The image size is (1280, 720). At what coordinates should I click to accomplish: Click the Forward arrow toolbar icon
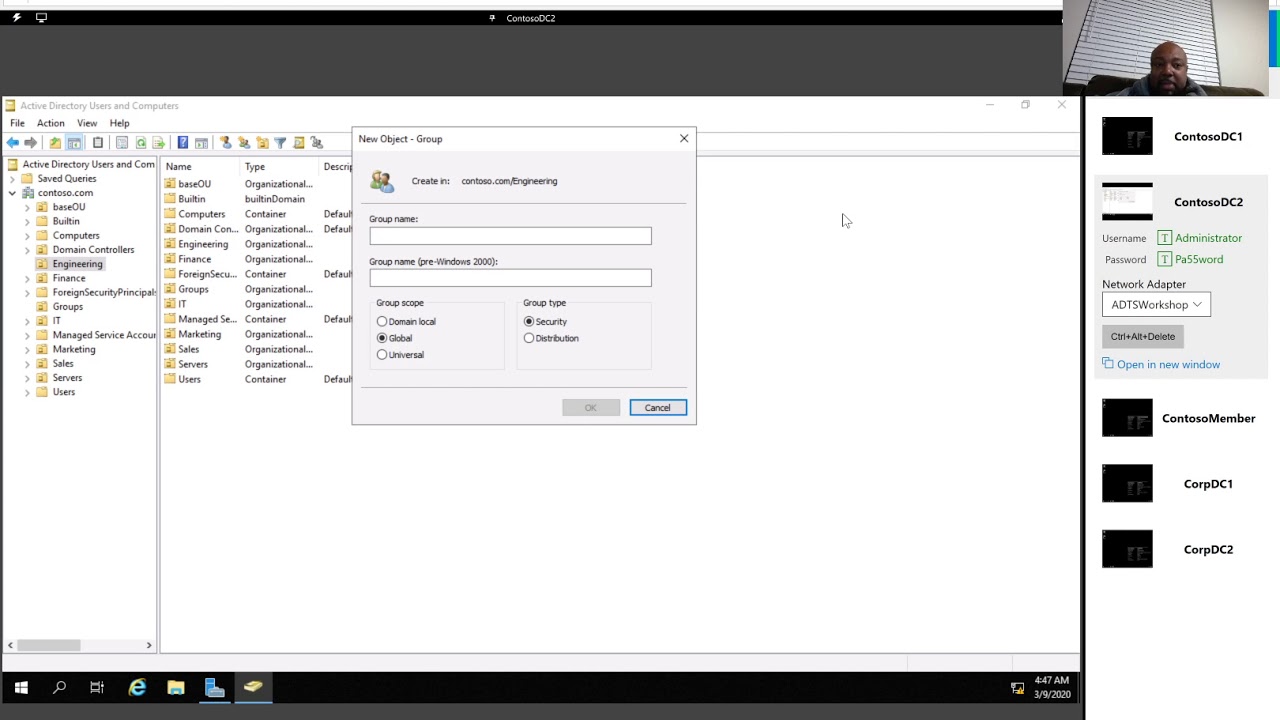click(31, 143)
